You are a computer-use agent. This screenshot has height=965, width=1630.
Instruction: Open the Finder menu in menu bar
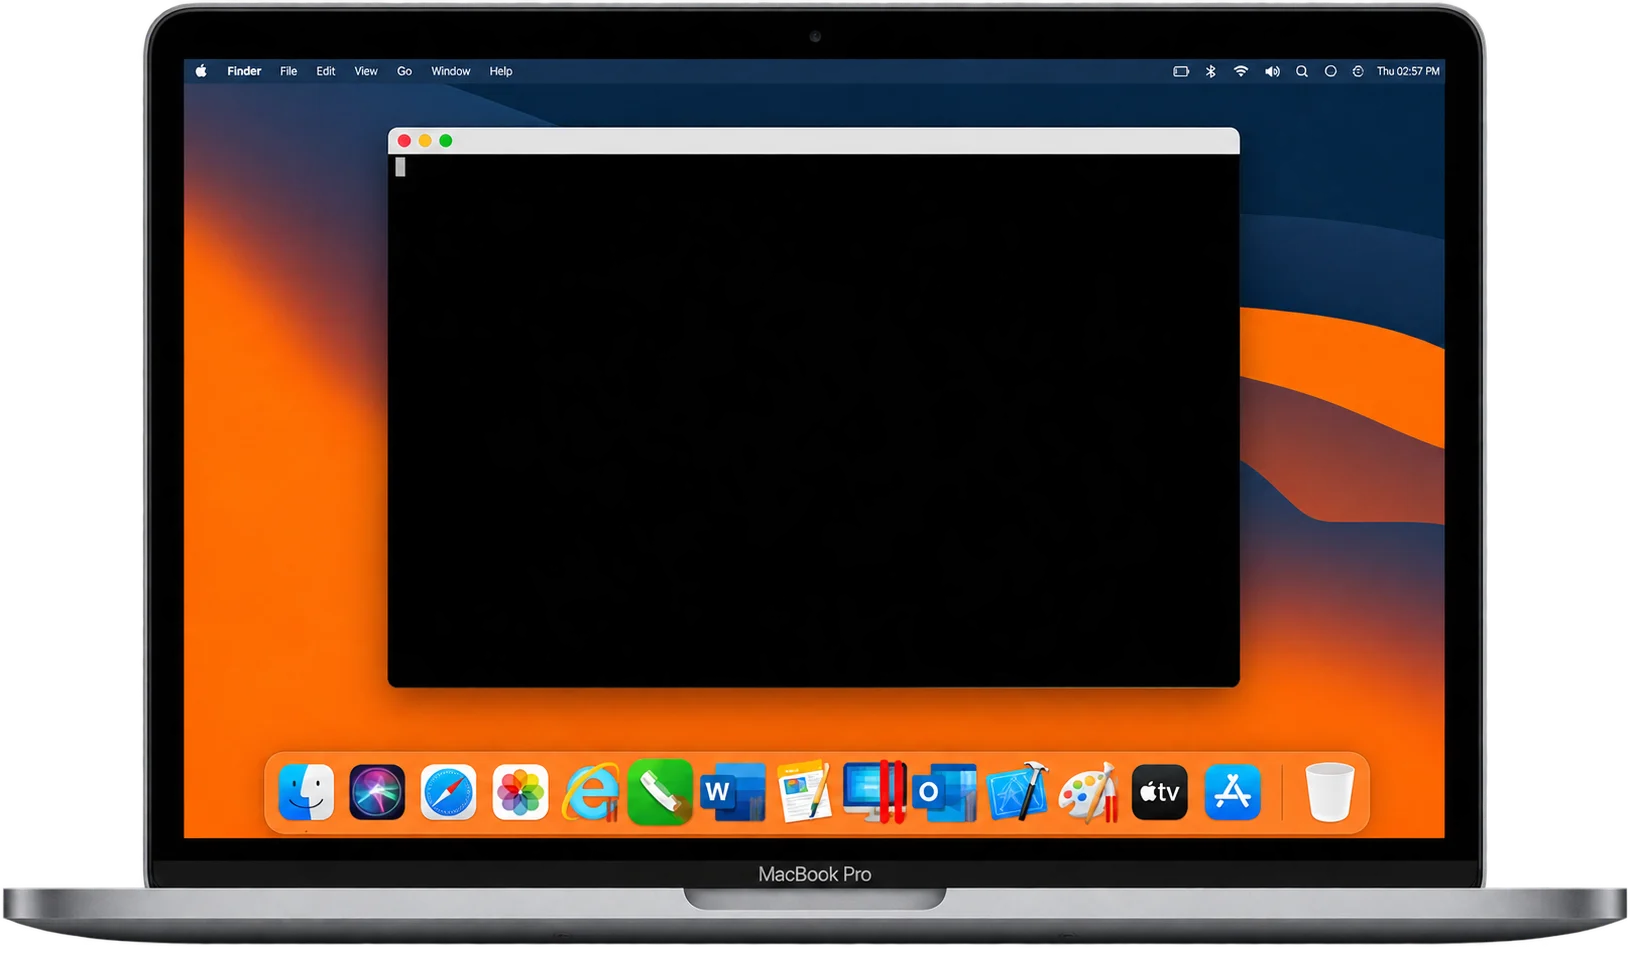coord(244,71)
